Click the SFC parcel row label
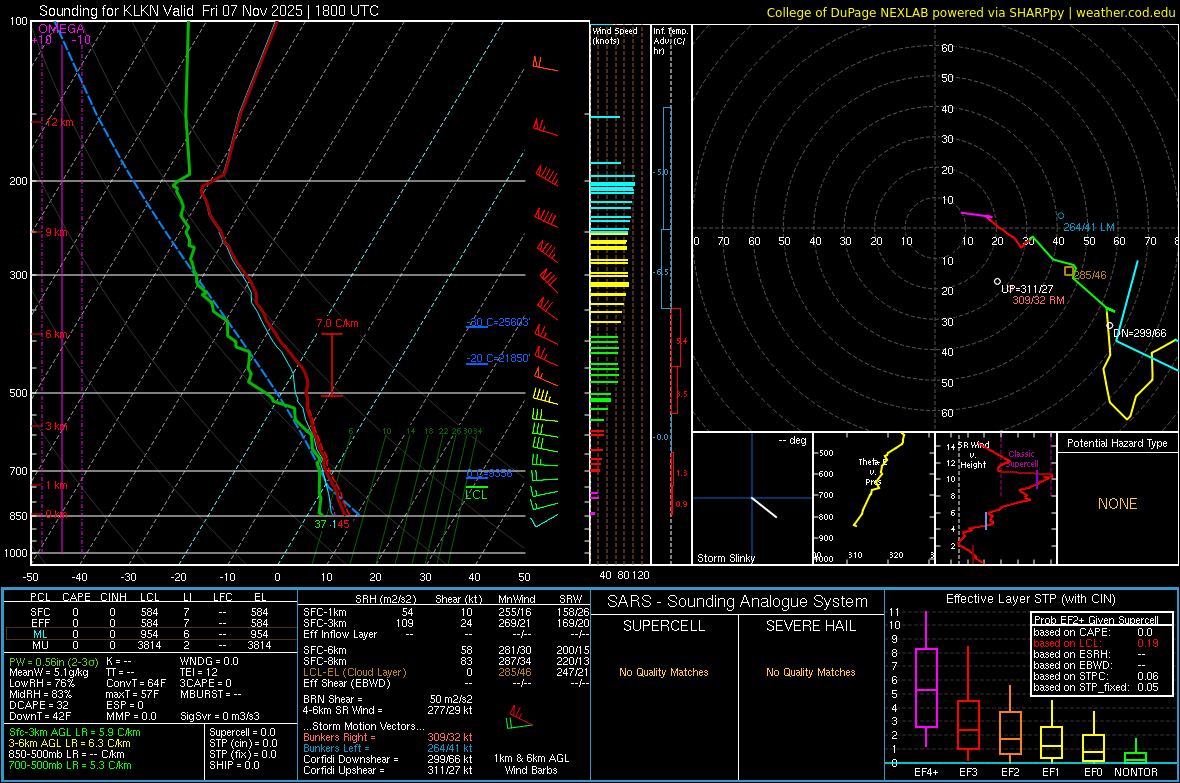 click(x=40, y=612)
